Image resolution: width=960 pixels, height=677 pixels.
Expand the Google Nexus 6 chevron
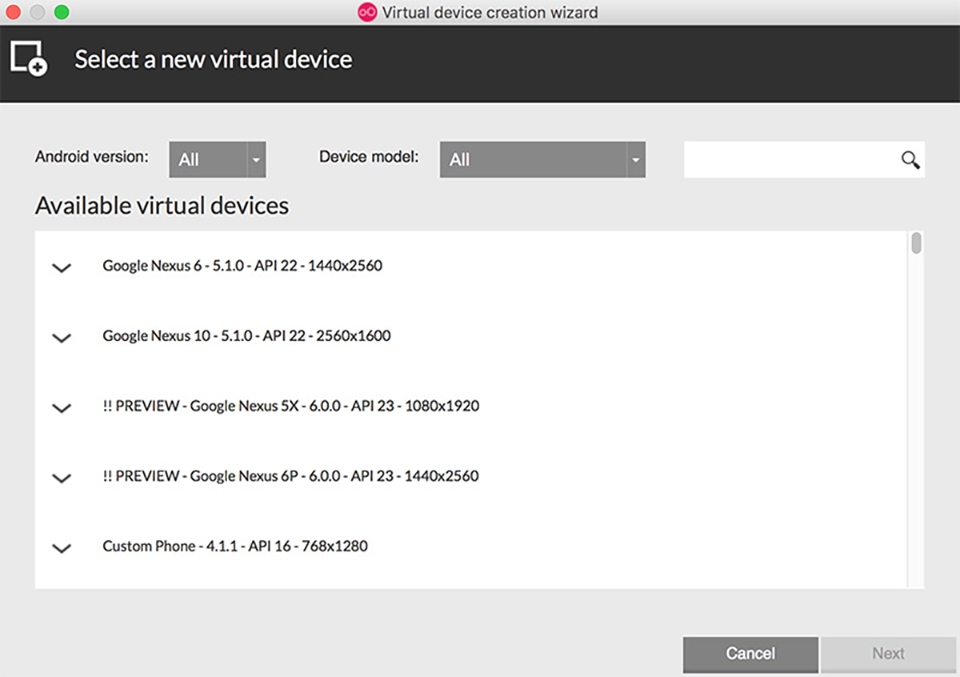[x=62, y=267]
